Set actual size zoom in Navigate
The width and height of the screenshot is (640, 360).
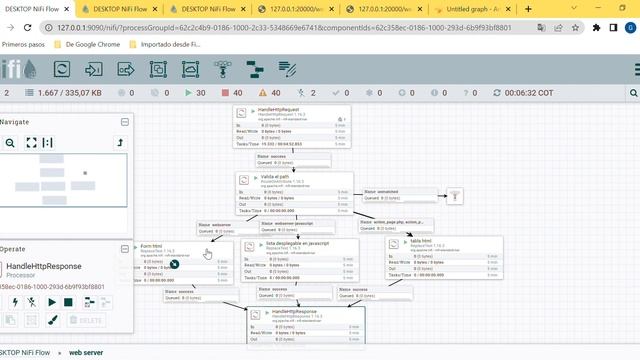click(48, 142)
